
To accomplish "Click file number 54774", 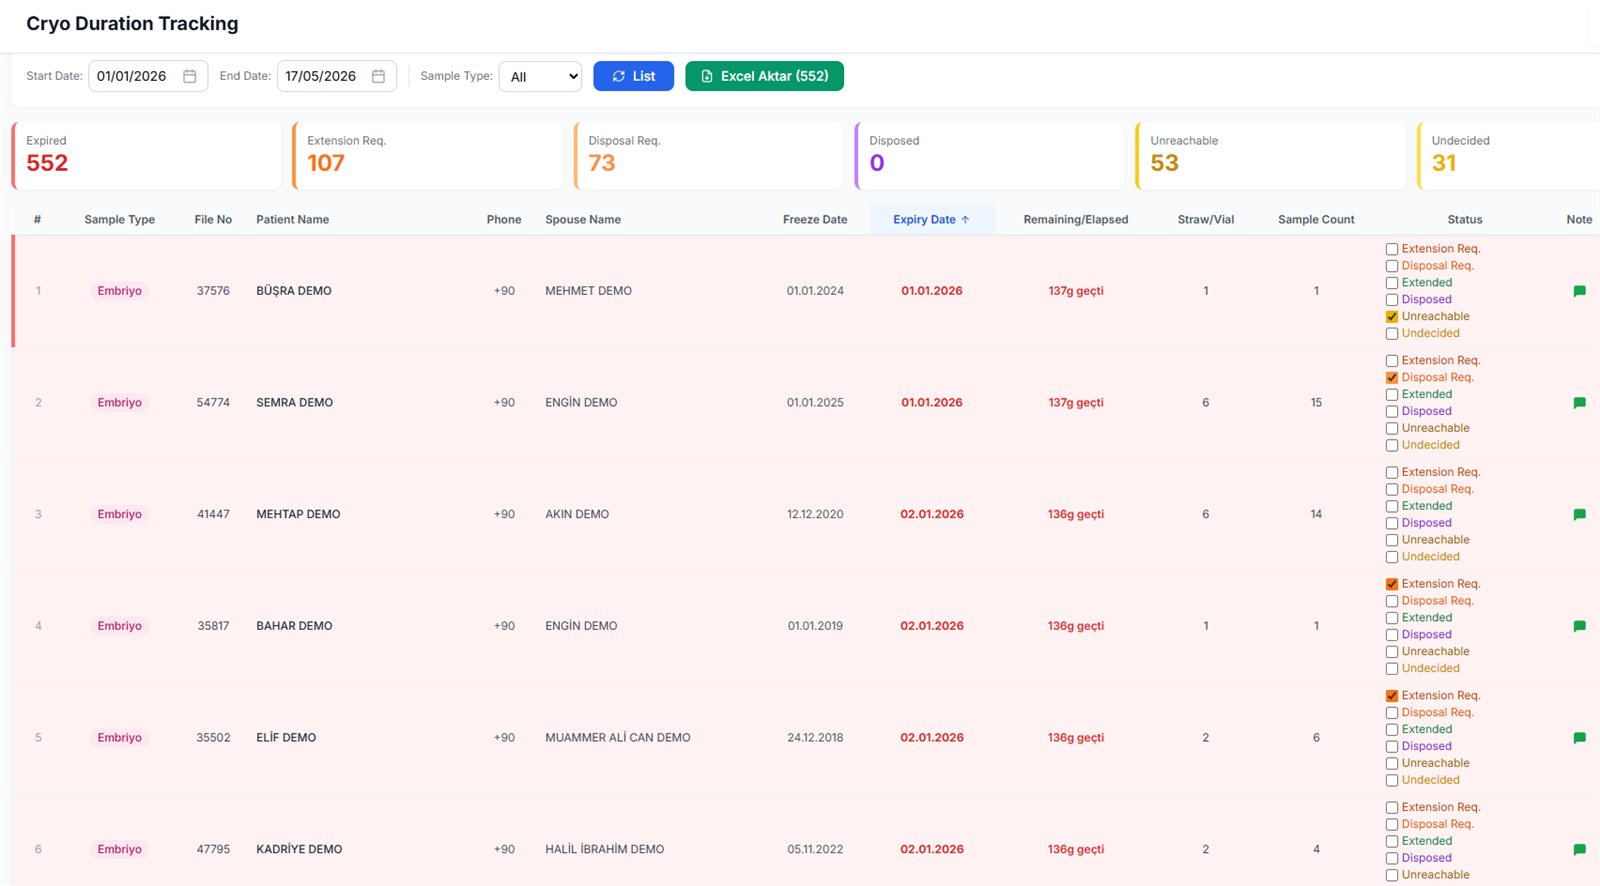I will [x=213, y=403].
